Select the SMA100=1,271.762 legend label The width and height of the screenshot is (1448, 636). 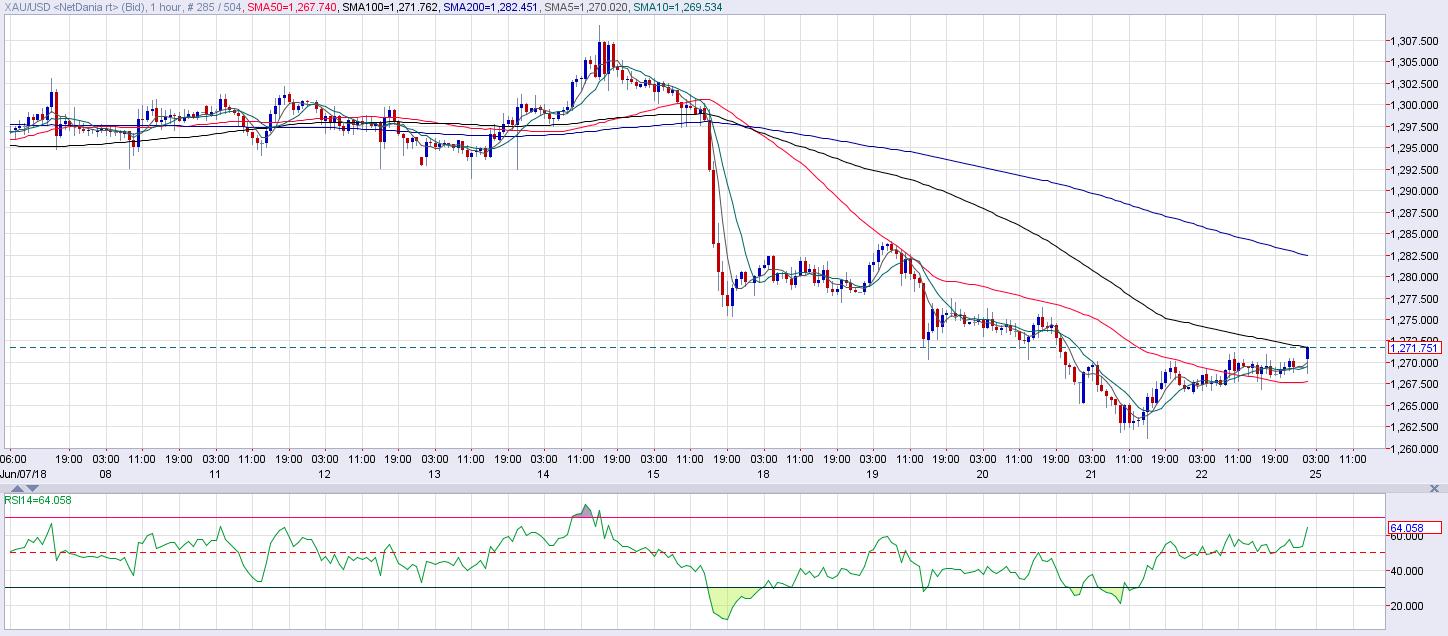tap(391, 7)
